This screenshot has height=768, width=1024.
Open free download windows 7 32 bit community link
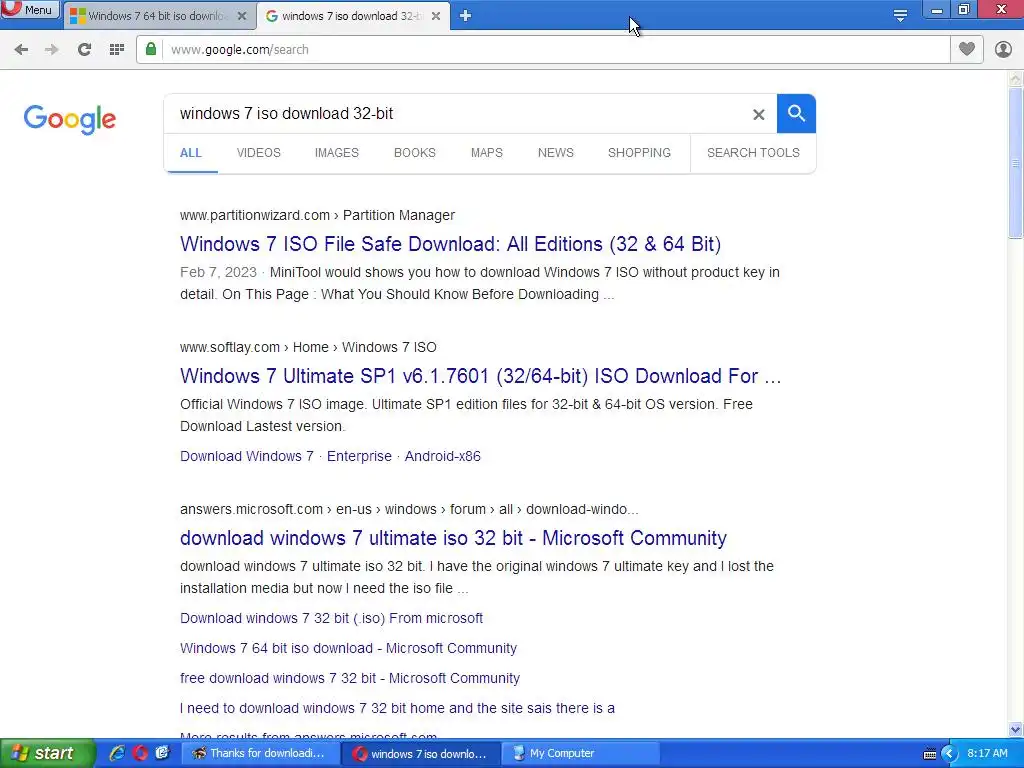[x=350, y=679]
